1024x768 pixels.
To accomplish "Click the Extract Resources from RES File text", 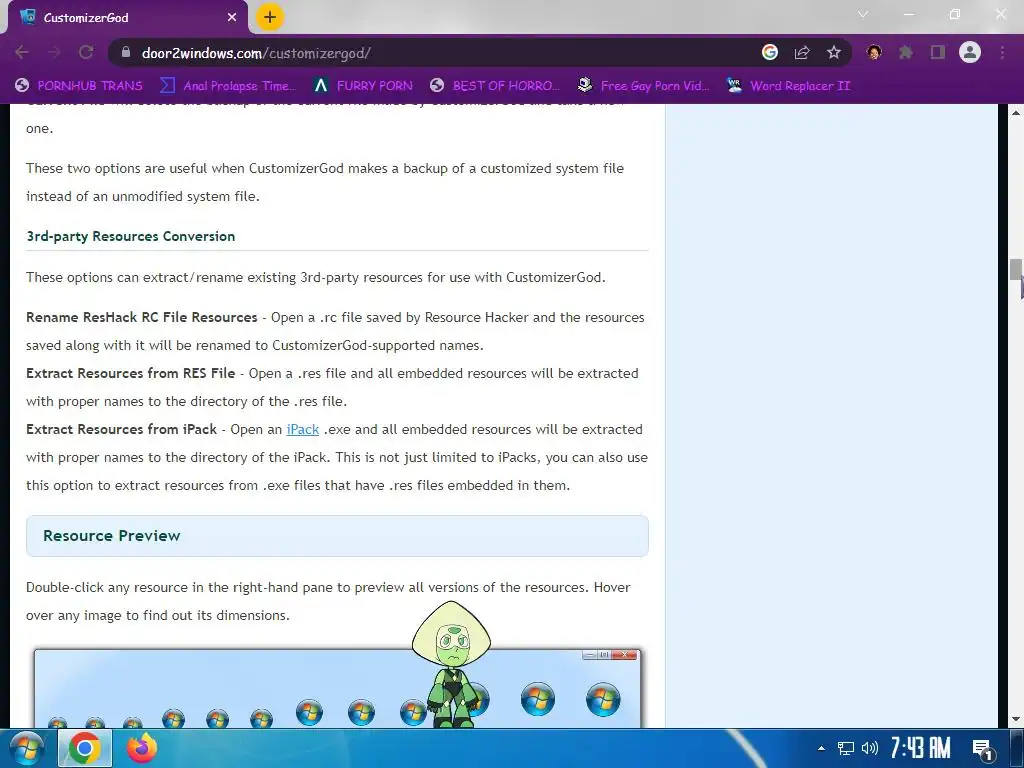I will [131, 374].
